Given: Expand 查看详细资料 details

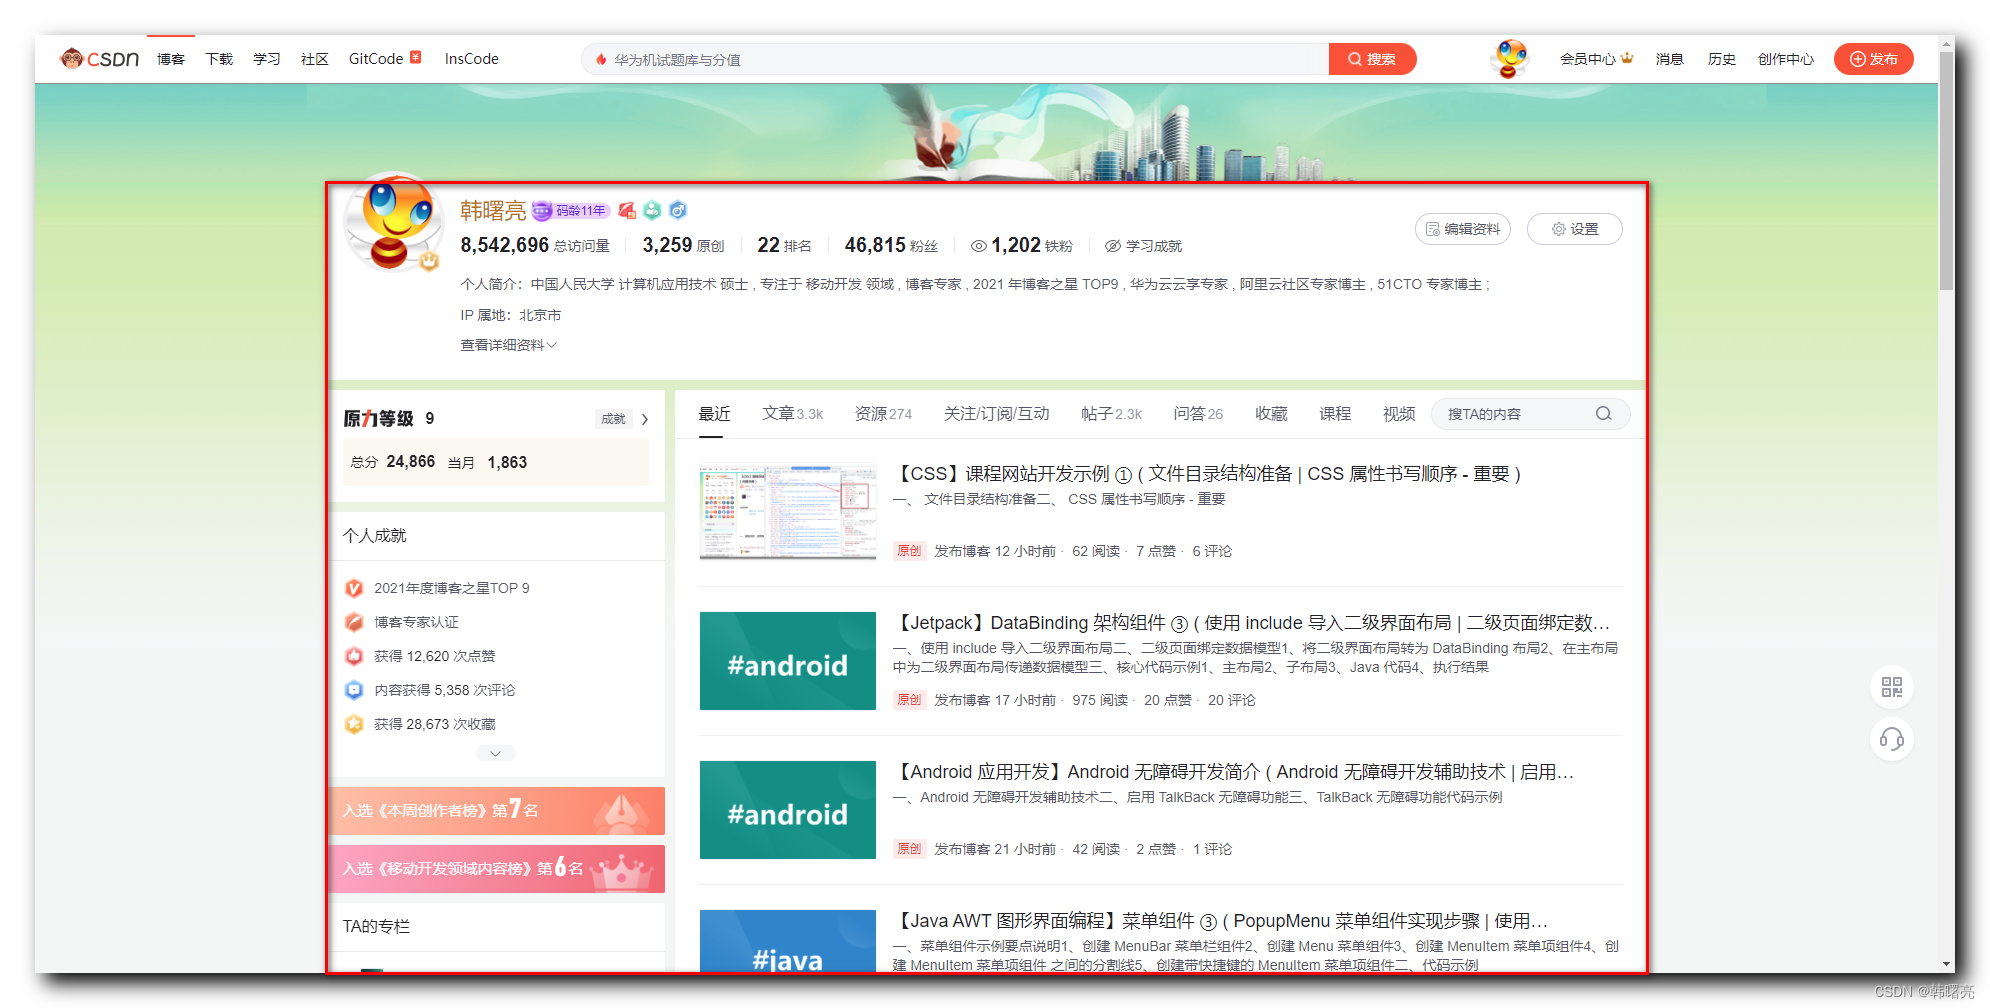Looking at the screenshot, I should 508,345.
